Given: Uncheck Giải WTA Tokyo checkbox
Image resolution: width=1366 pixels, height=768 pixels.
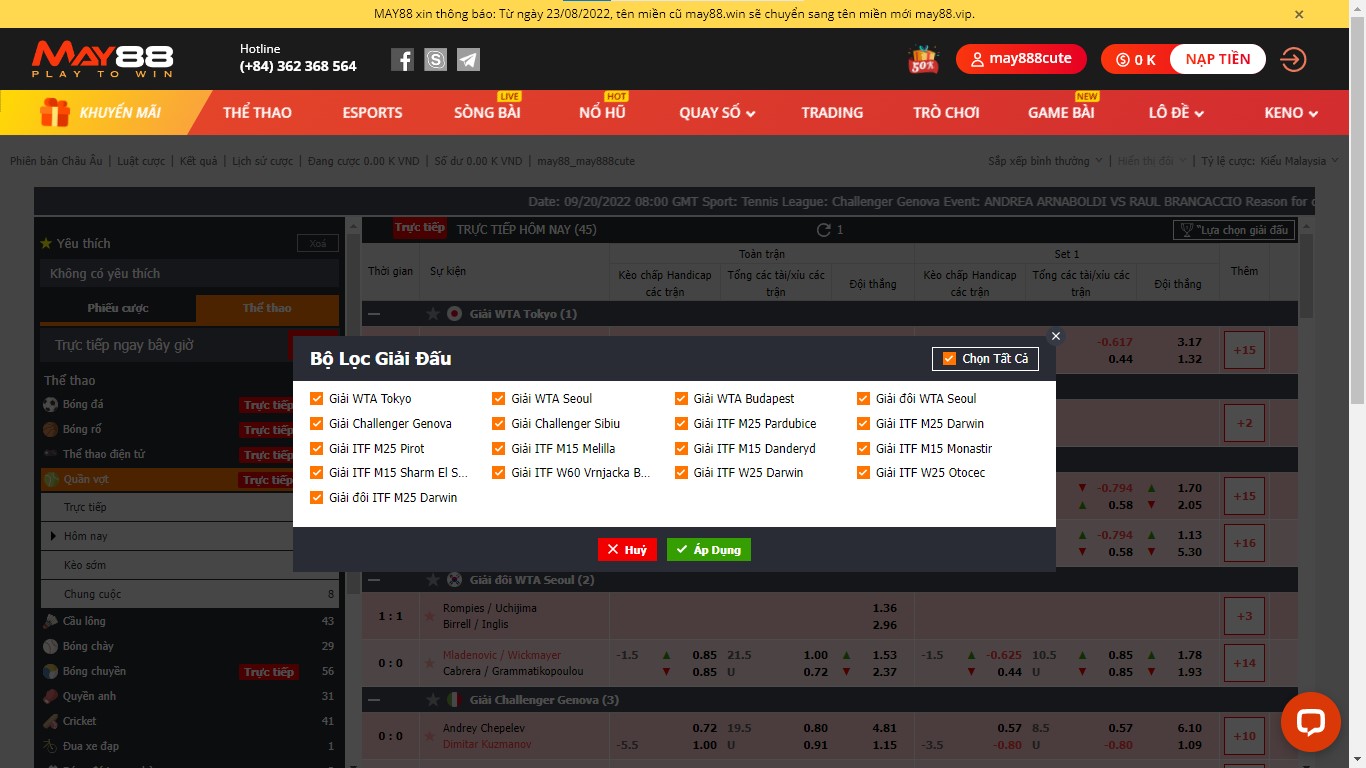Looking at the screenshot, I should 317,399.
